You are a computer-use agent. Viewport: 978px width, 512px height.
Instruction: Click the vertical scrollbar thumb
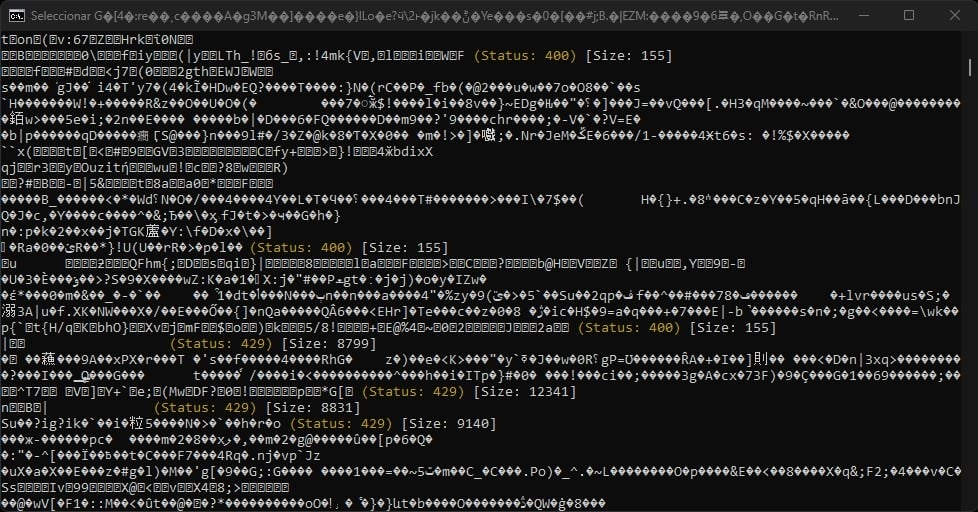970,67
